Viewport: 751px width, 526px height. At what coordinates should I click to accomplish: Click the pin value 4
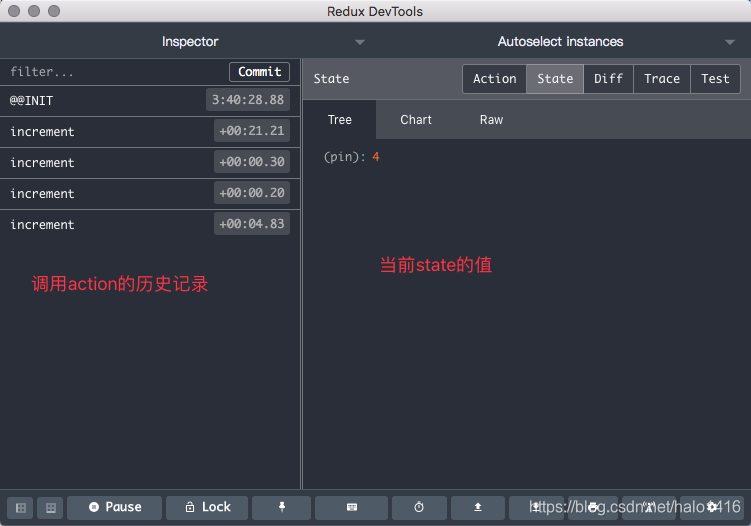click(376, 157)
